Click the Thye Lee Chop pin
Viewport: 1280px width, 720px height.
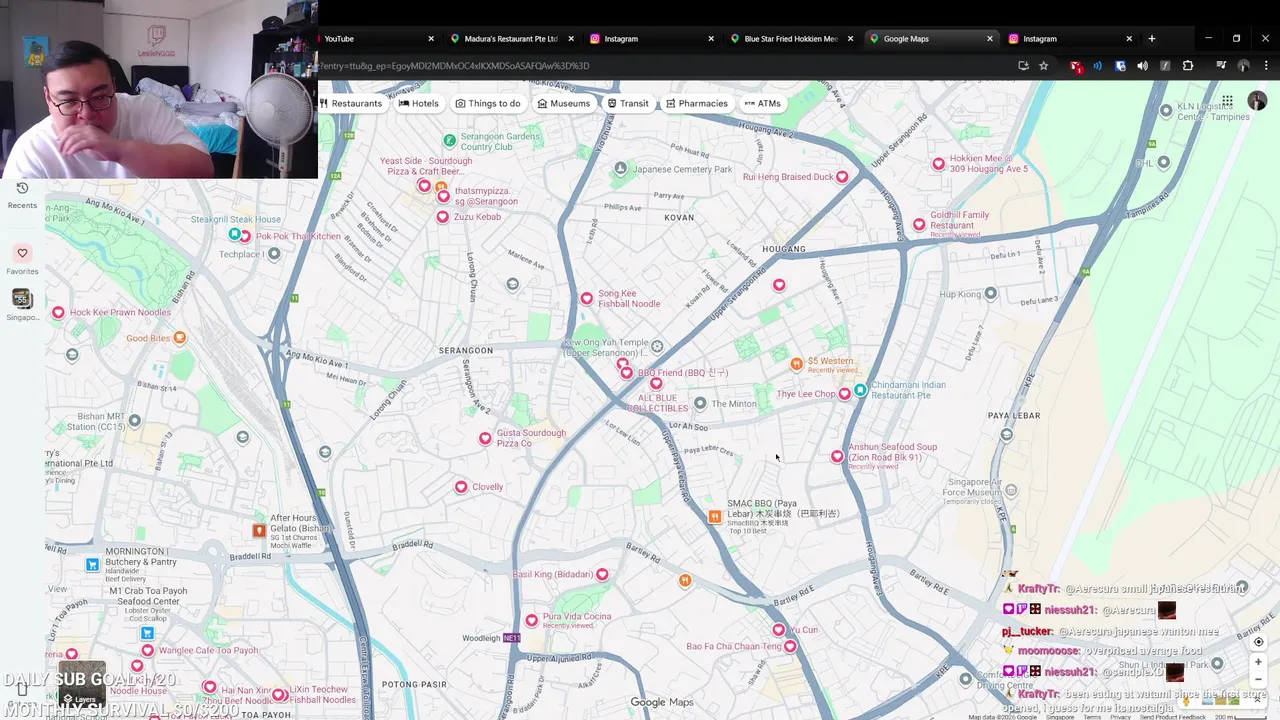[845, 394]
